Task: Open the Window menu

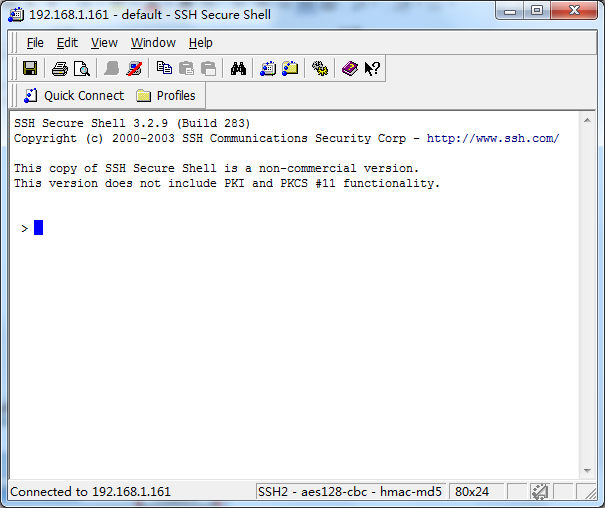Action: (153, 43)
